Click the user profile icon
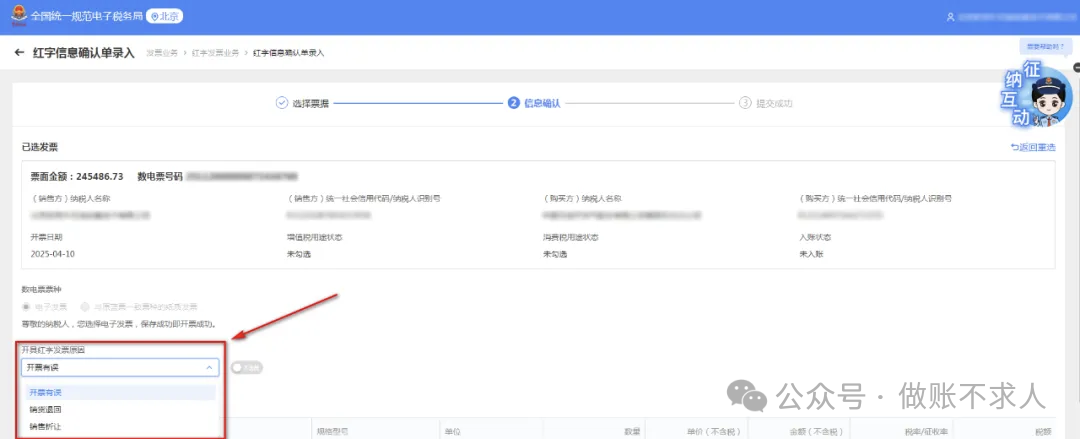Screen dimensions: 1080x439 (x=951, y=17)
